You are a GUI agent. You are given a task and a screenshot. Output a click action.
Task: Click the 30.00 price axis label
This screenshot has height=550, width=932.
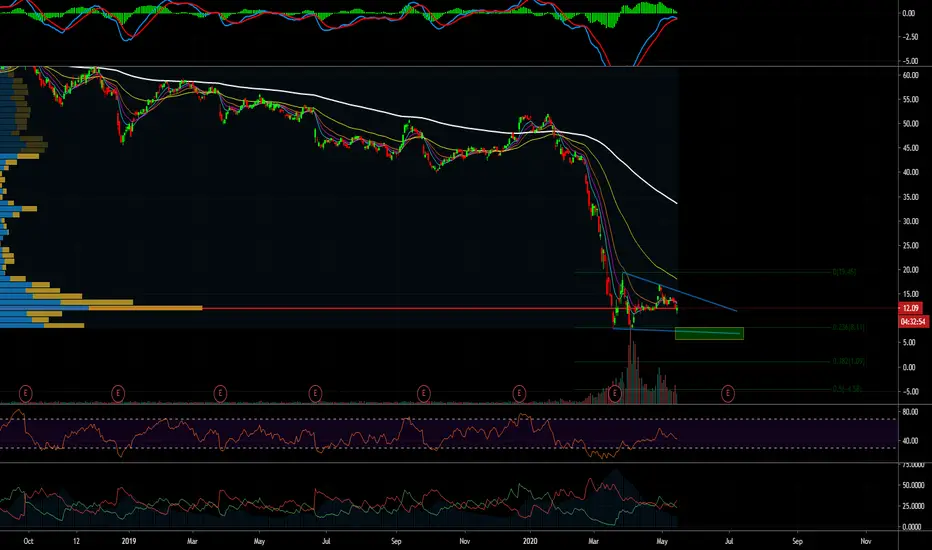pos(911,221)
